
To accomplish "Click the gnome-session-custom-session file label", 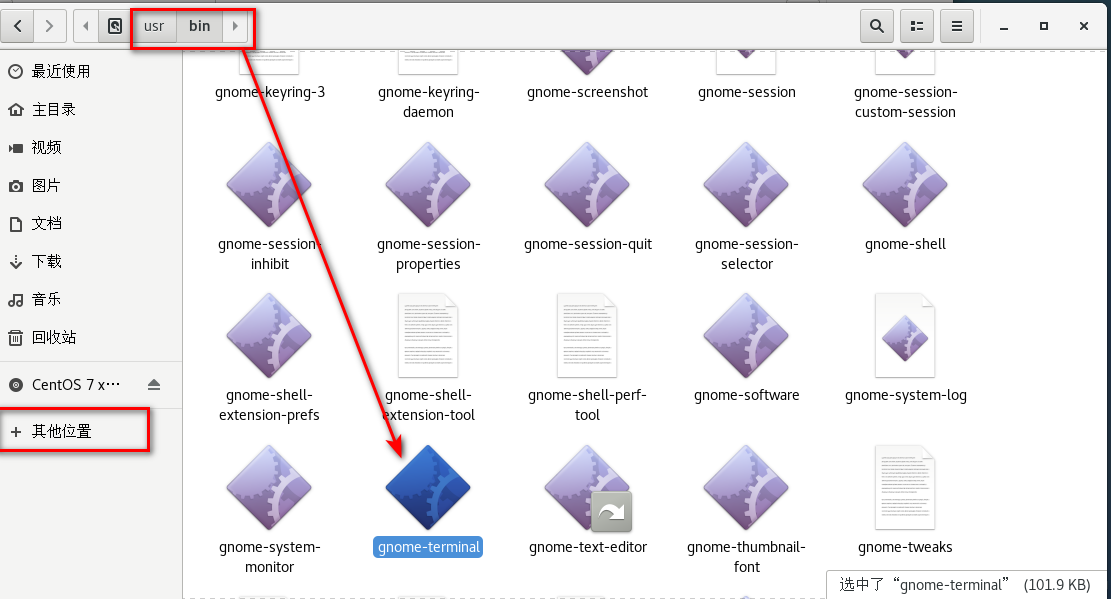I will (906, 102).
